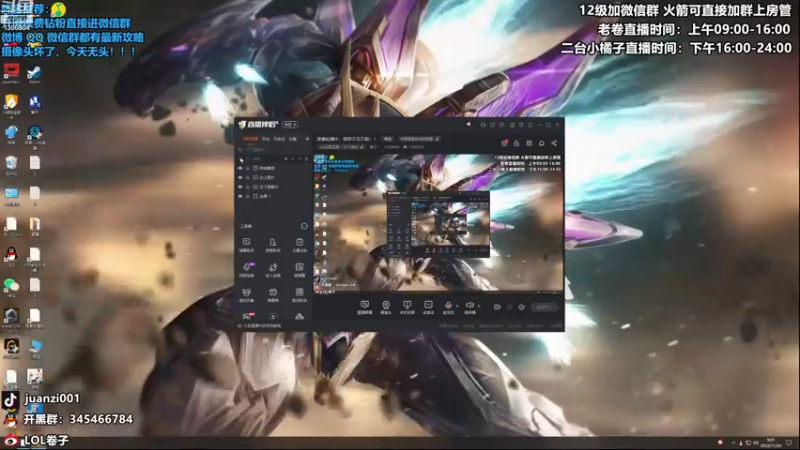The height and width of the screenshot is (450, 800).
Task: Edit the stream category pencil below the title
Action: coord(362,147)
